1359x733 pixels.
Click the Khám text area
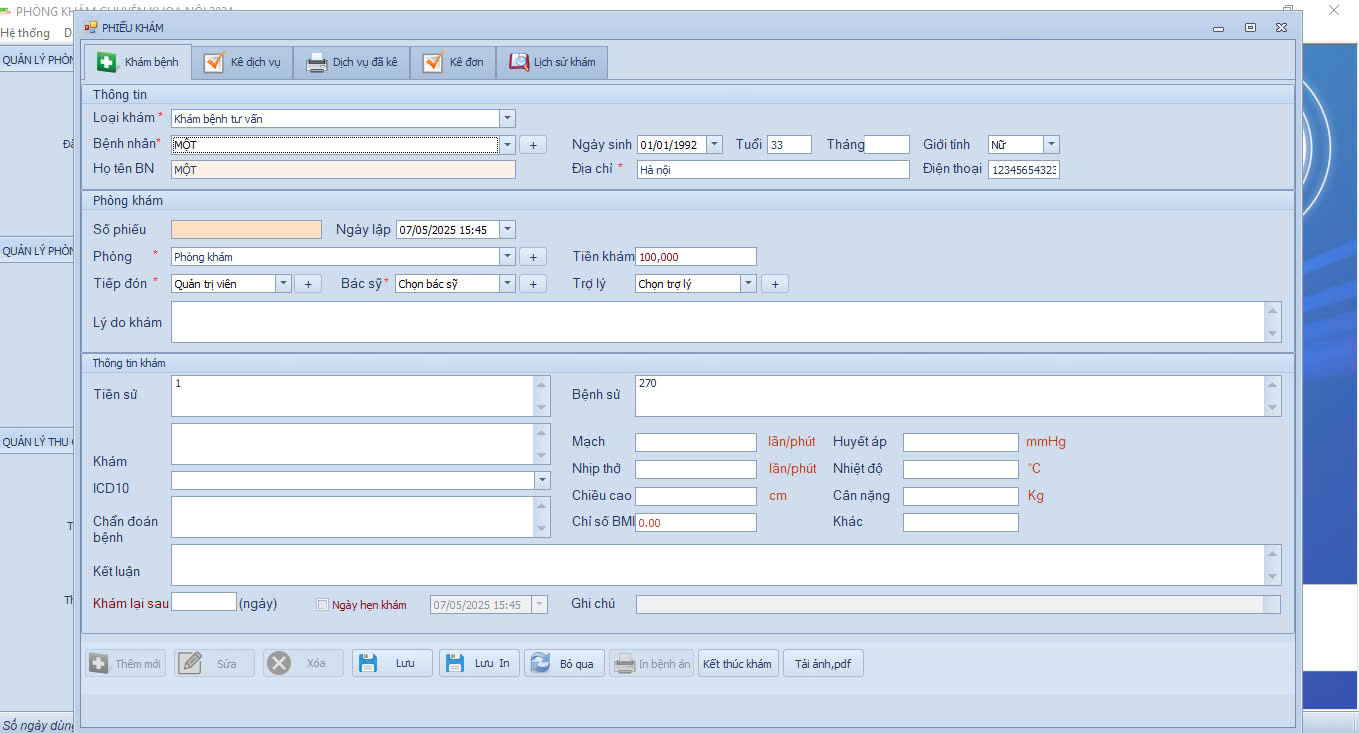pos(360,444)
